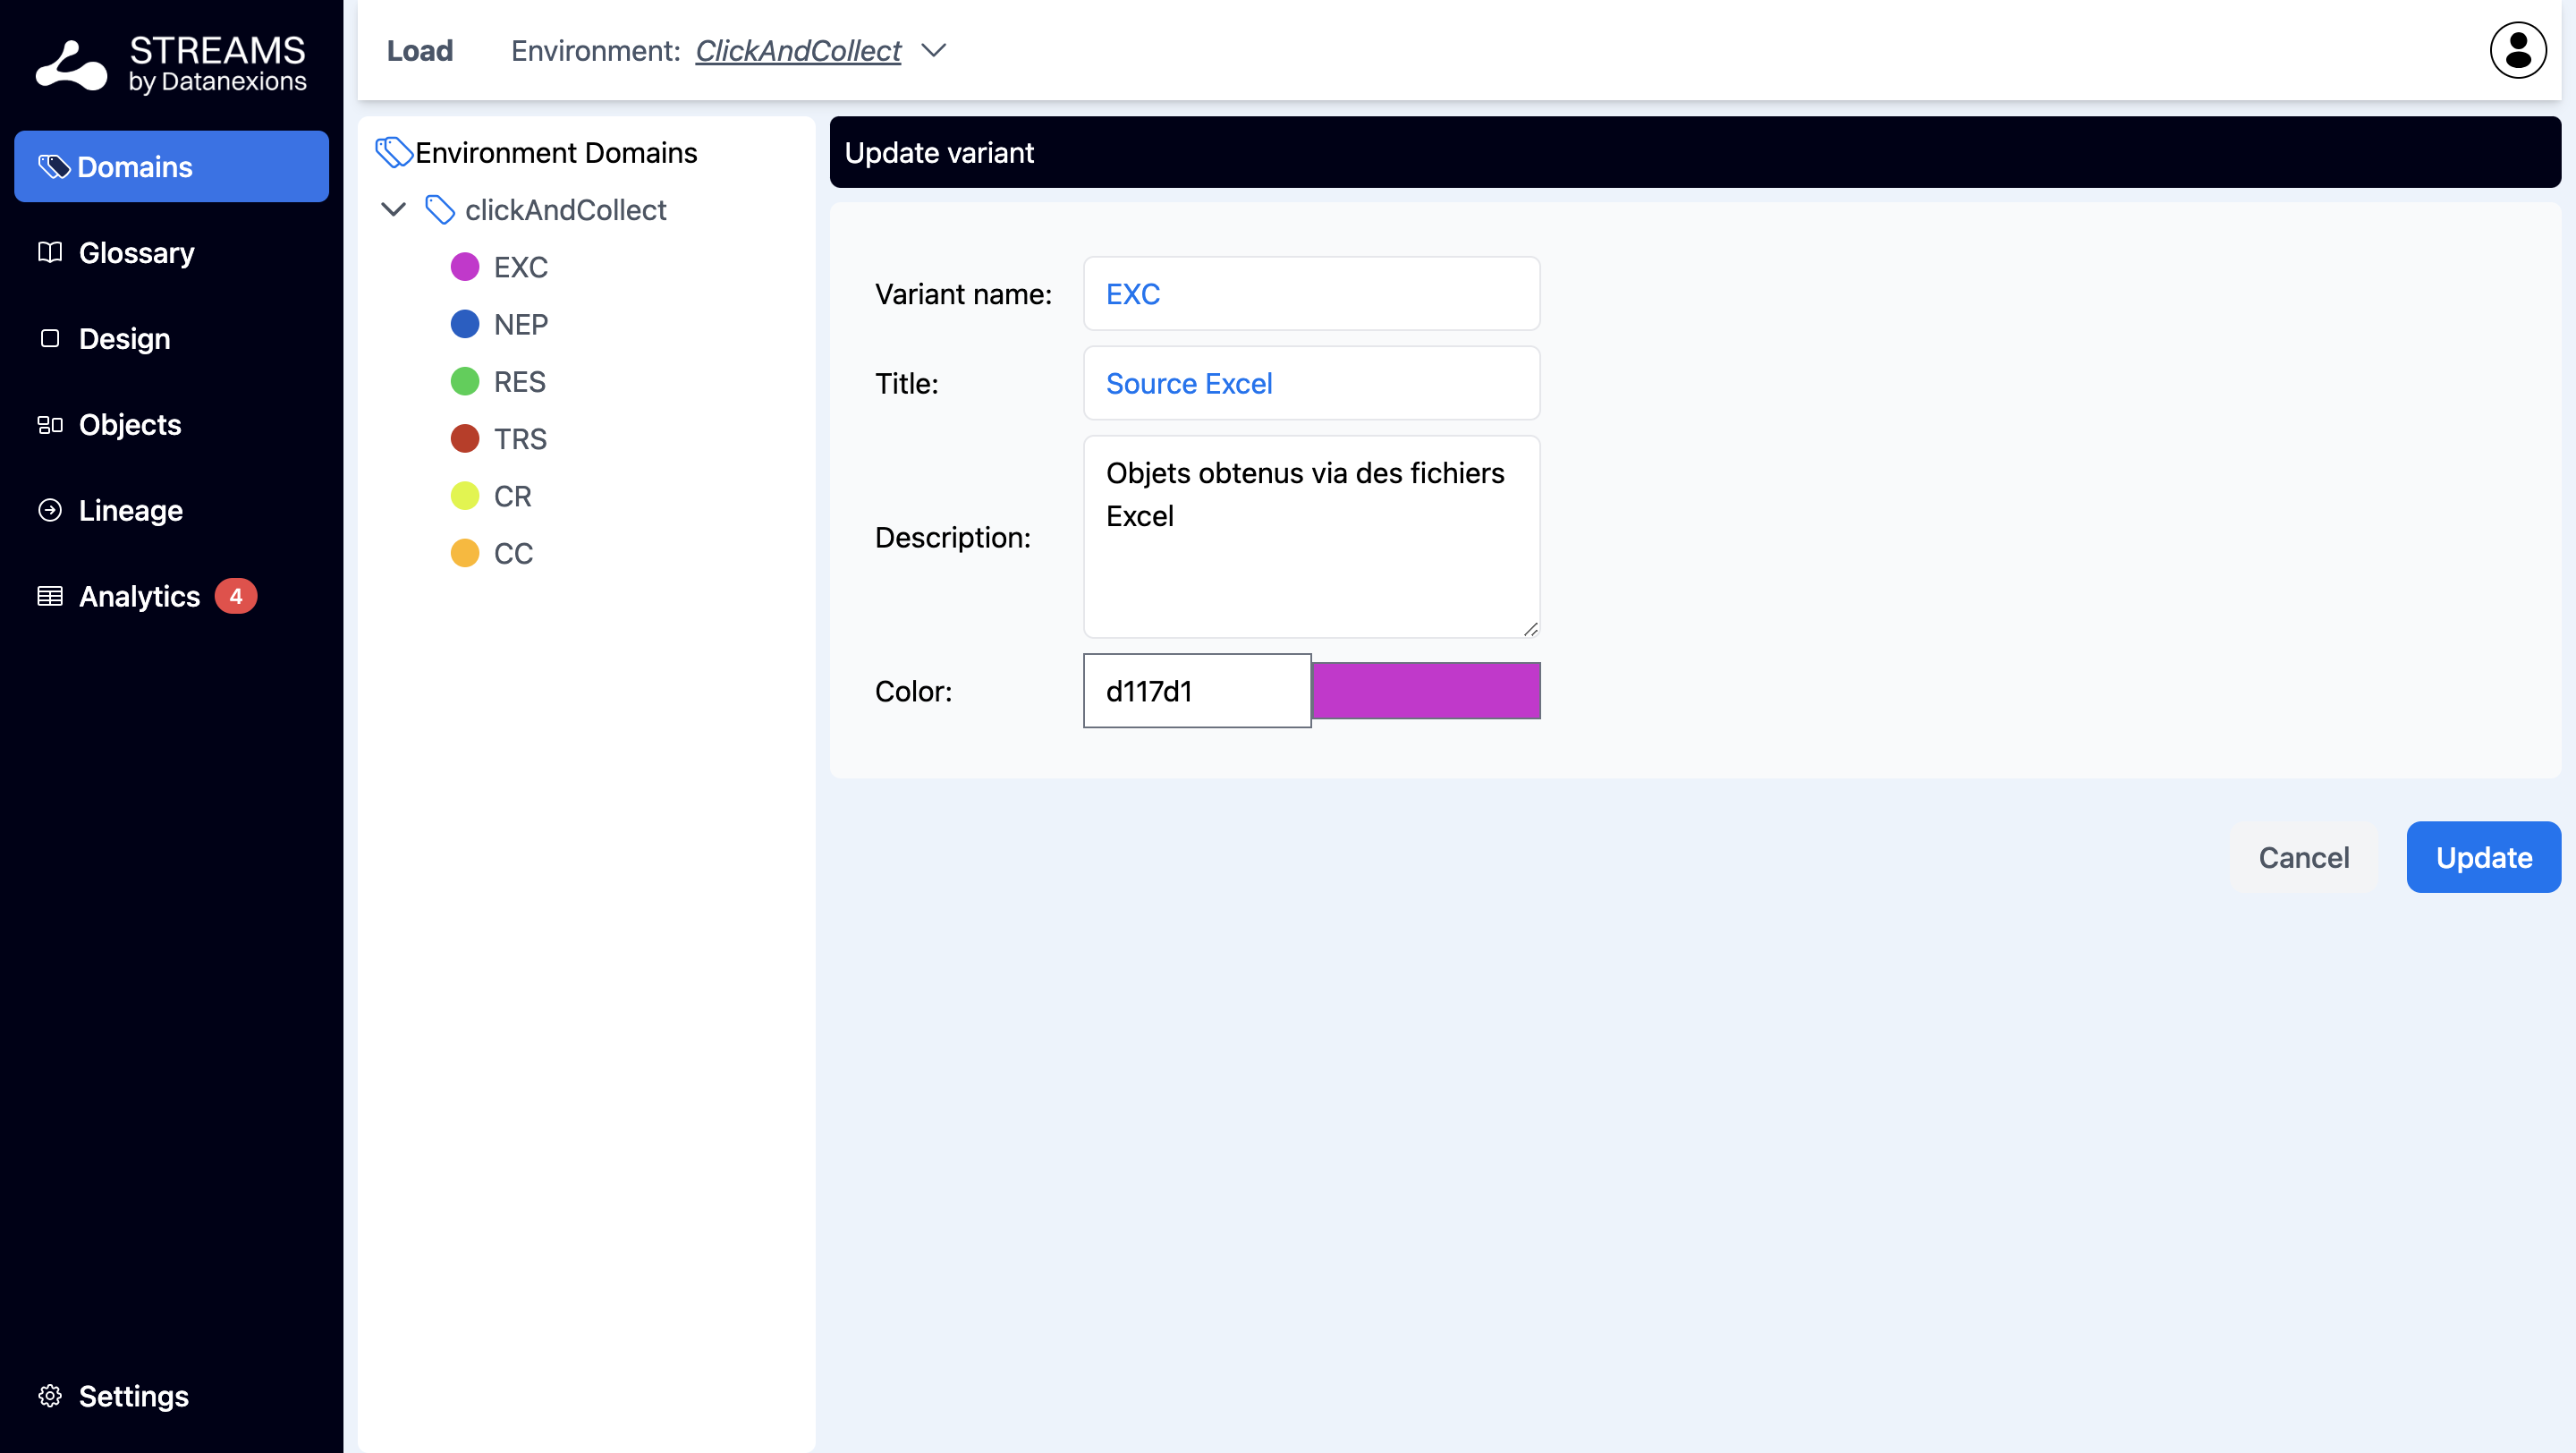The width and height of the screenshot is (2576, 1453).
Task: Click the Variant name input field
Action: click(x=1311, y=294)
